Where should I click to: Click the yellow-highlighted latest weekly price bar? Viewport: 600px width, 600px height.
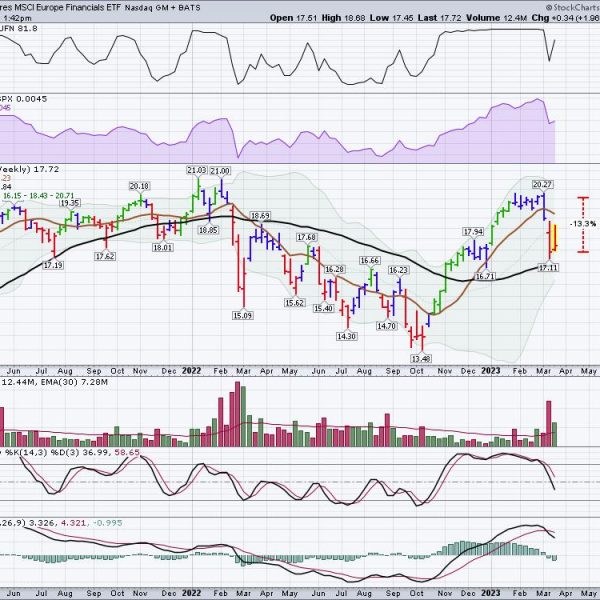tap(555, 238)
